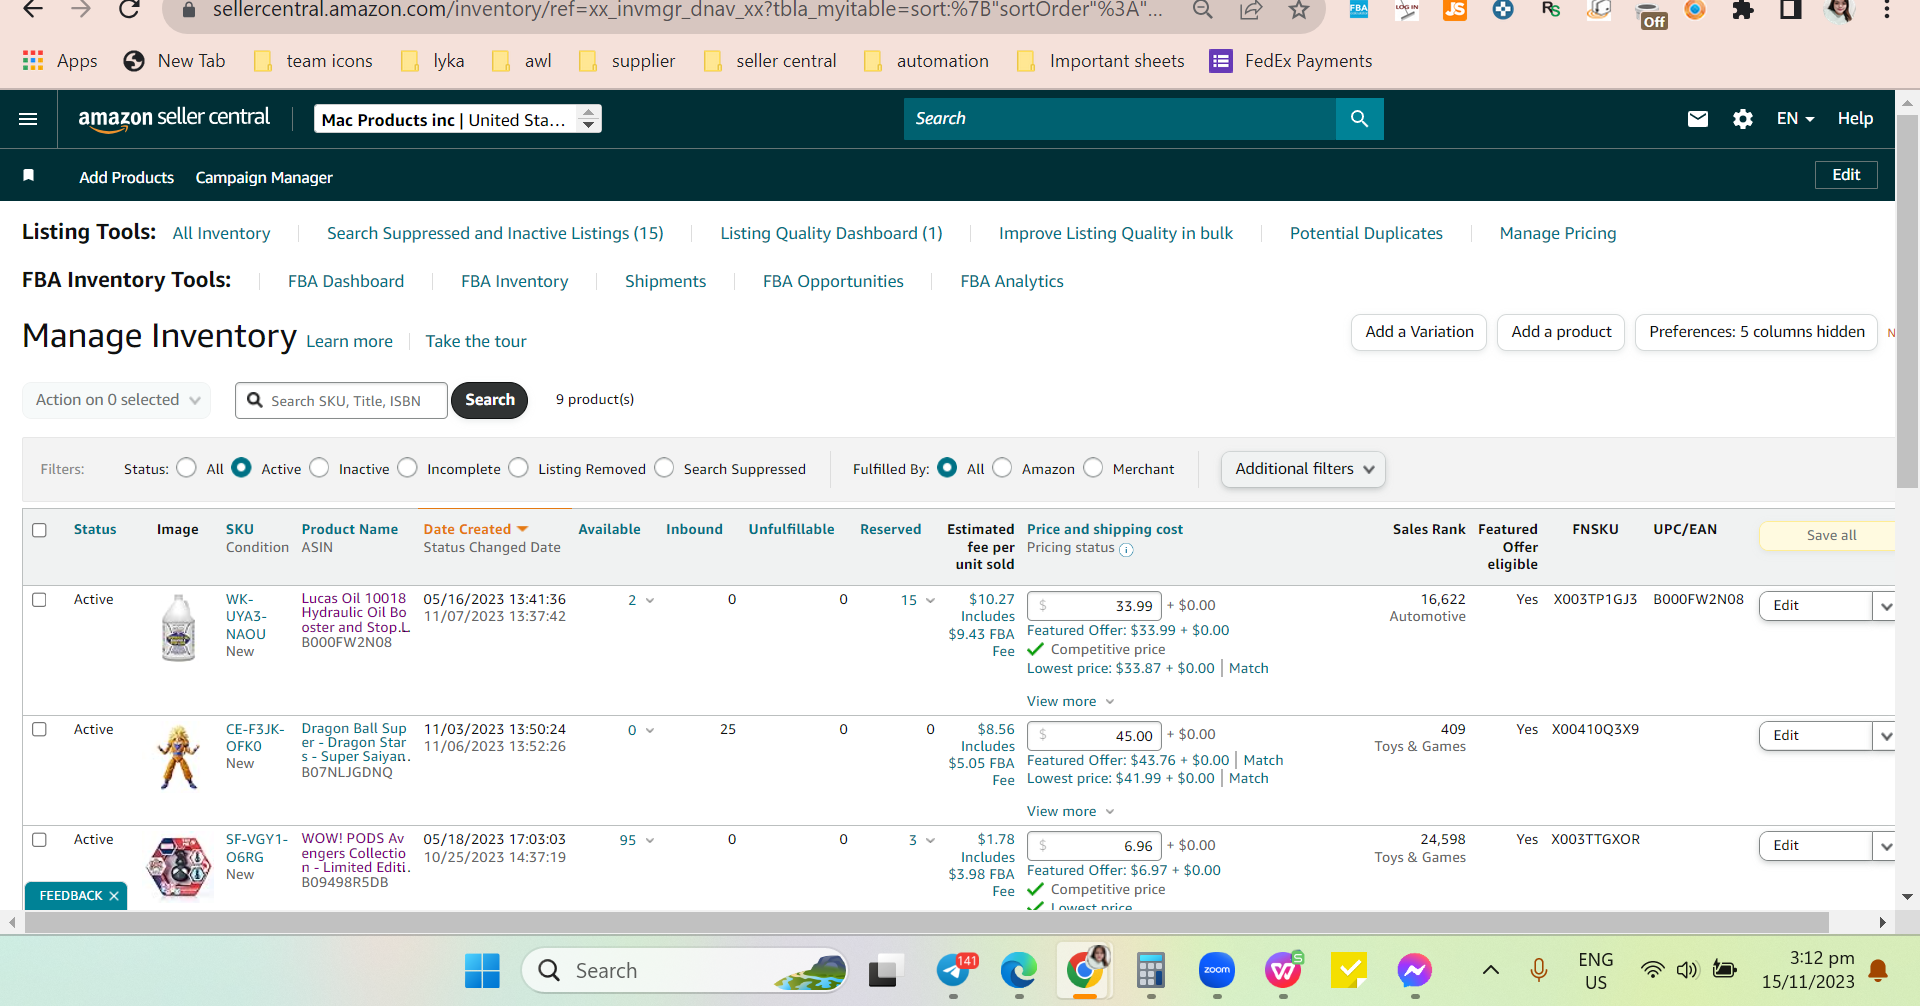The height and width of the screenshot is (1006, 1920).
Task: Expand Edit options arrow for Dragon Ball
Action: (1885, 736)
